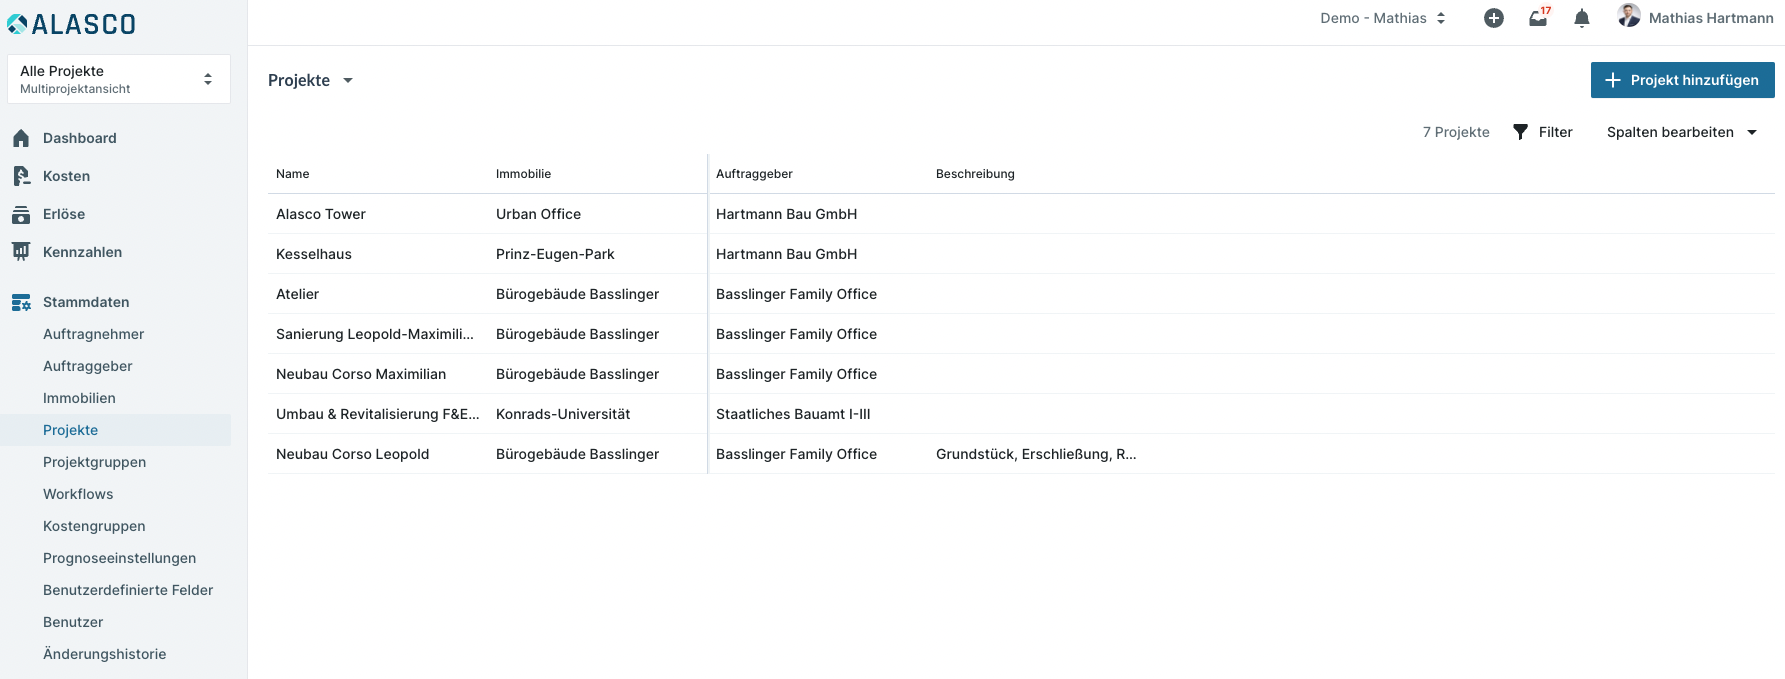Open Auftraggeber submenu item
This screenshot has height=679, width=1785.
point(88,366)
